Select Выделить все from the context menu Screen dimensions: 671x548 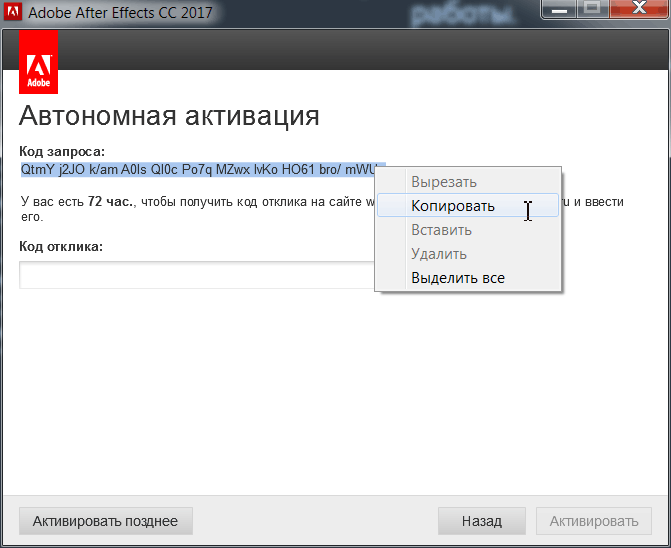[x=467, y=278]
